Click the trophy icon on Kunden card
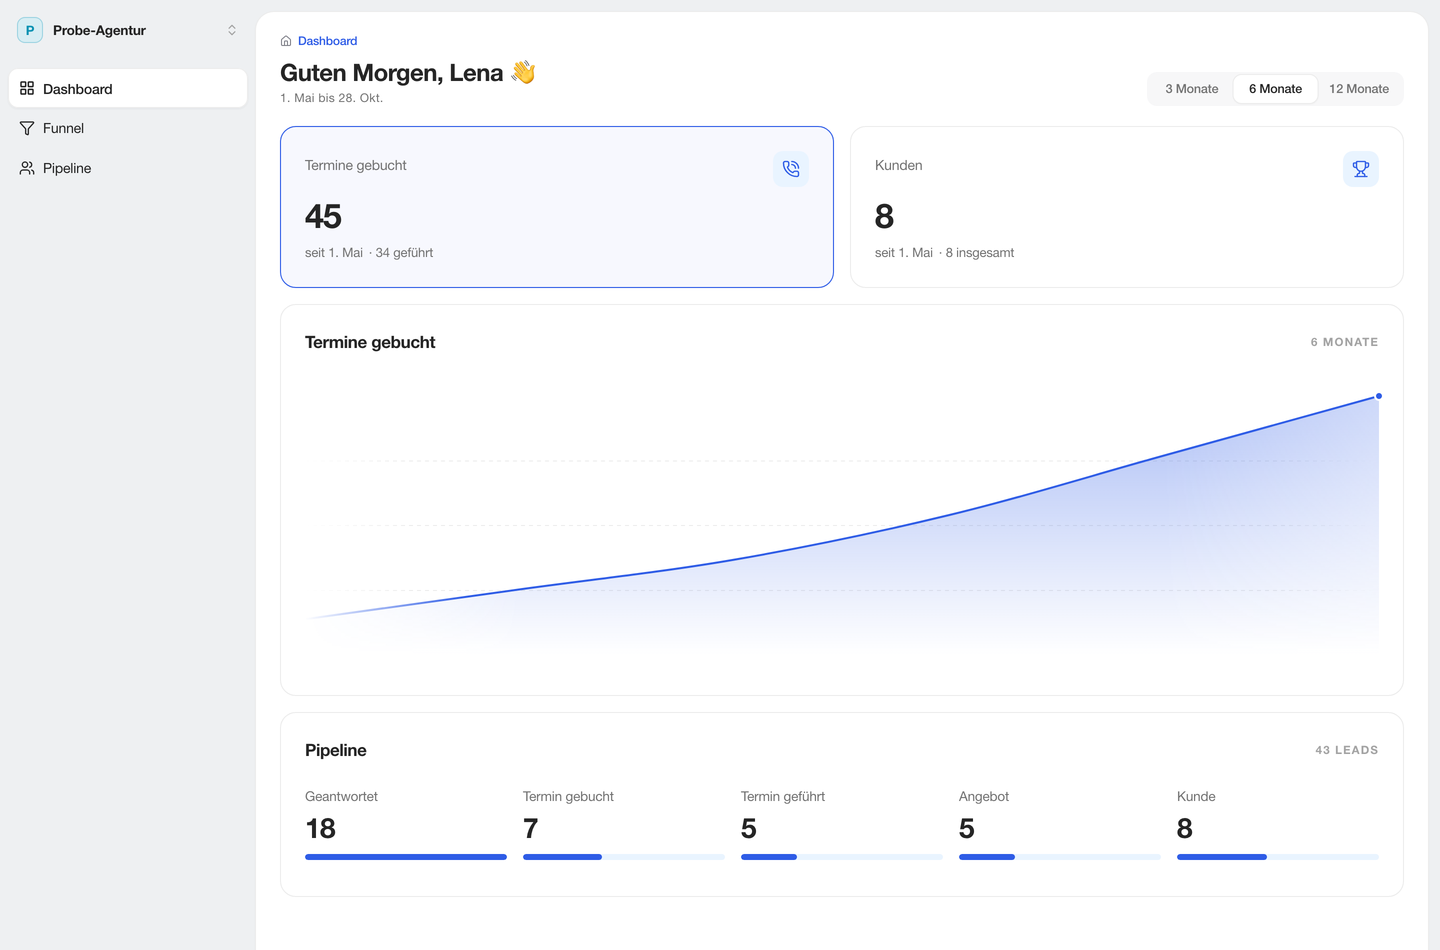This screenshot has height=950, width=1440. 1361,169
